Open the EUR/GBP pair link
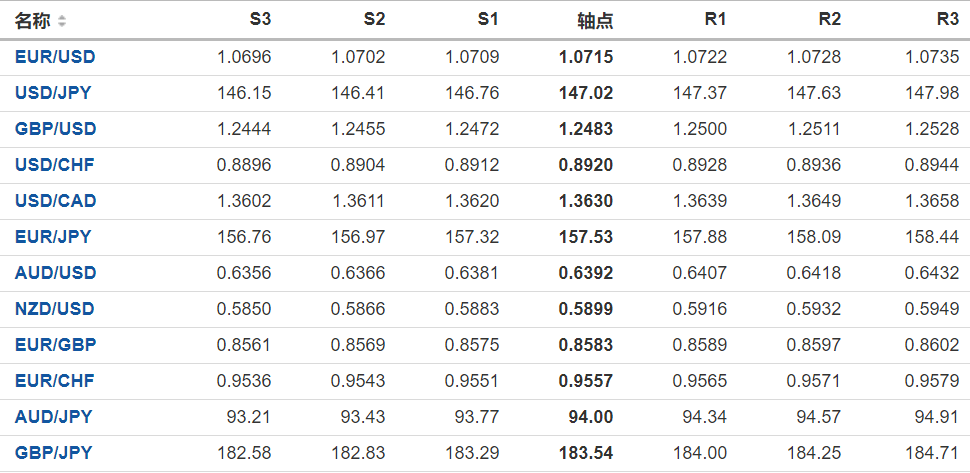970x473 pixels. click(x=54, y=345)
